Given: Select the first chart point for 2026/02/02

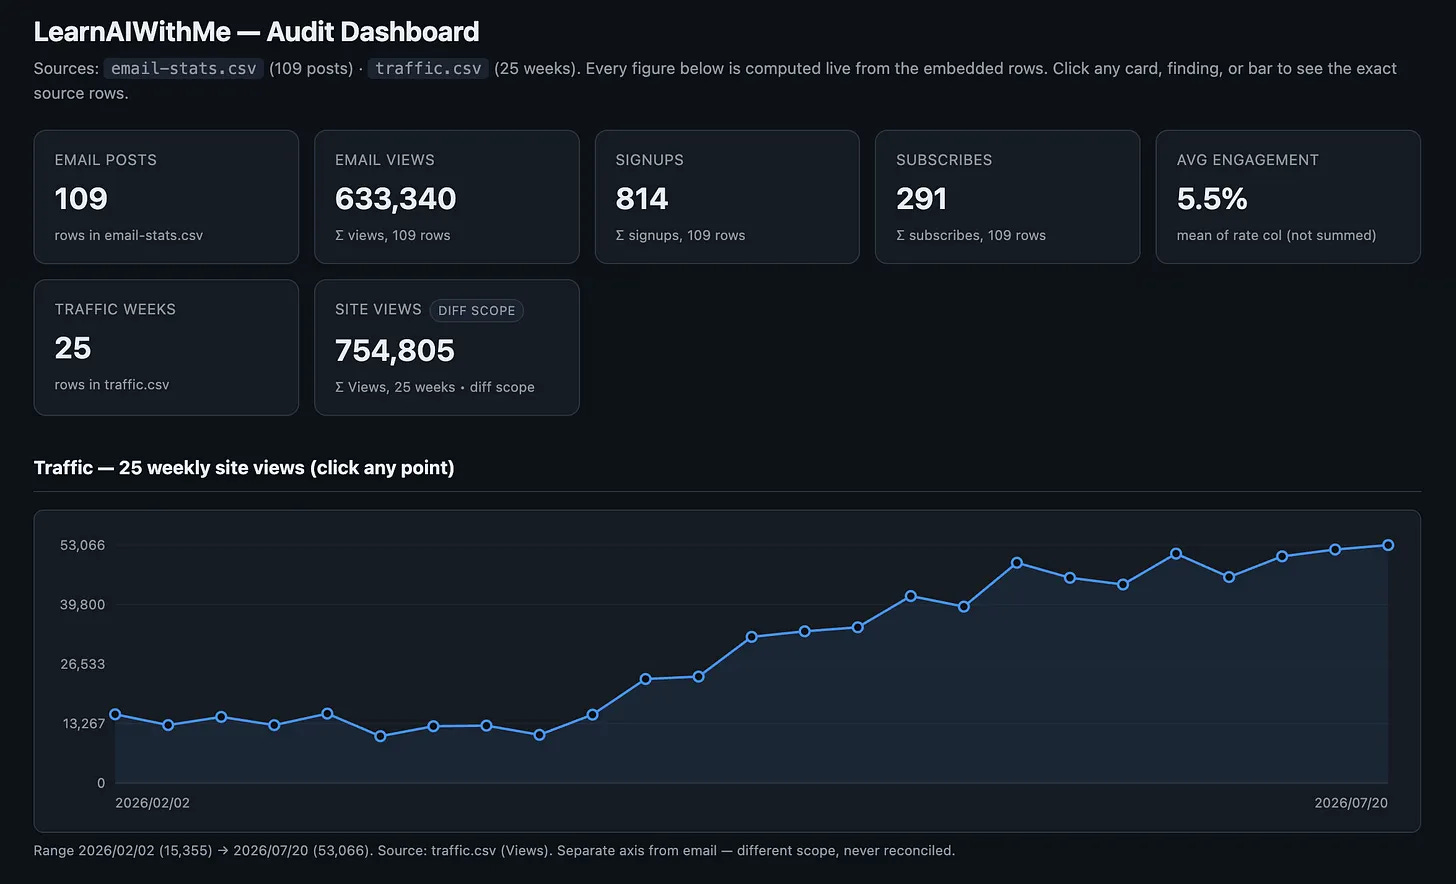Looking at the screenshot, I should pyautogui.click(x=115, y=714).
